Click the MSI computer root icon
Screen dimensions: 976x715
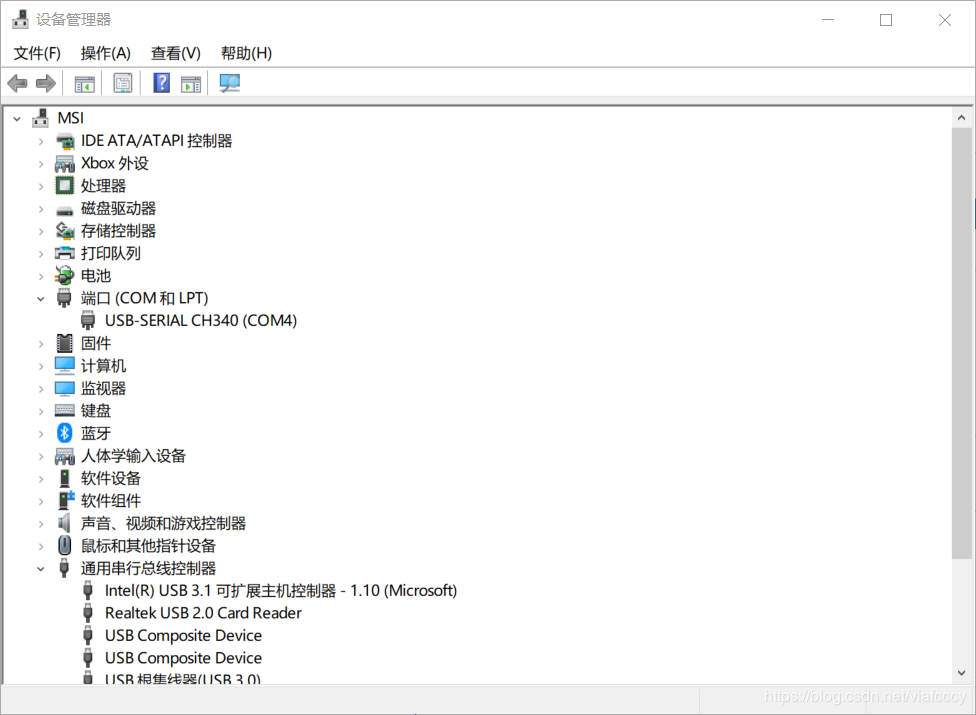click(x=40, y=118)
